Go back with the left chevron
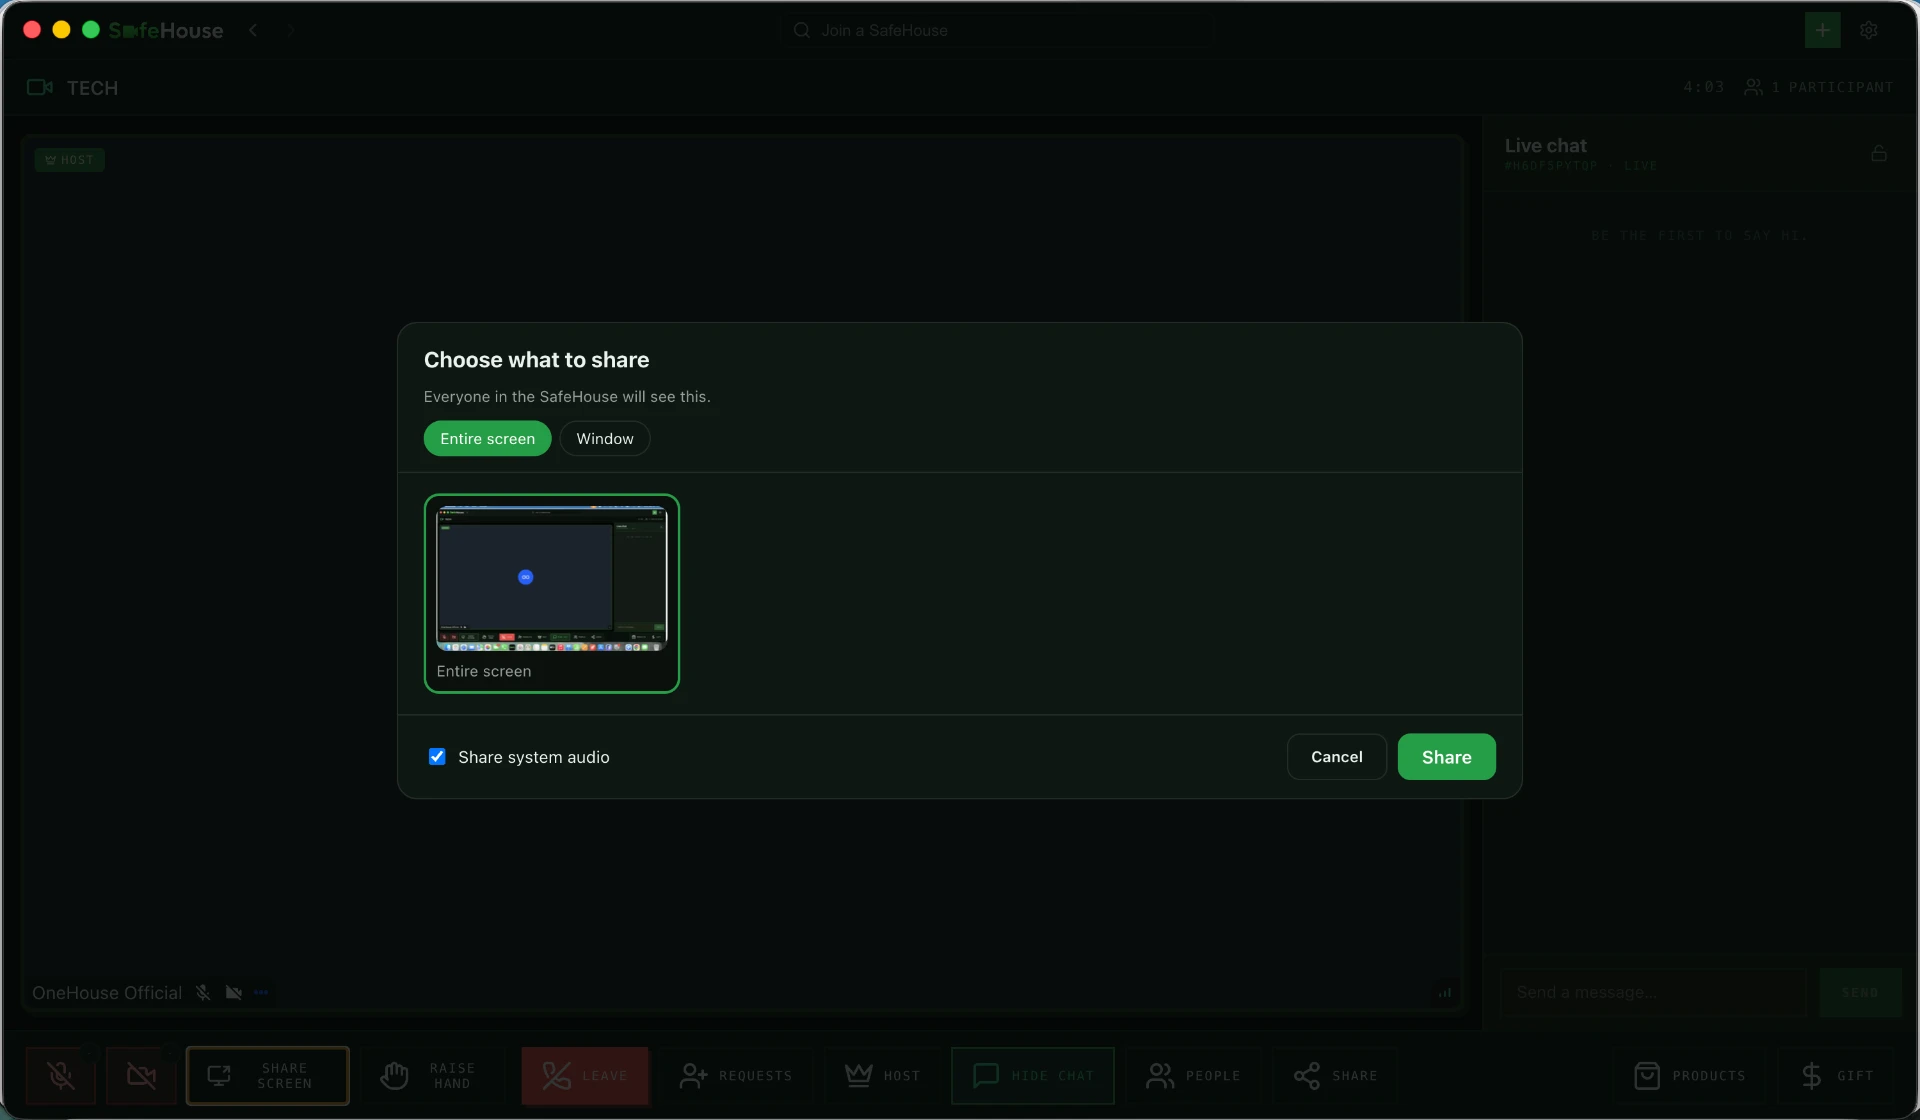Viewport: 1920px width, 1120px height. (x=253, y=30)
